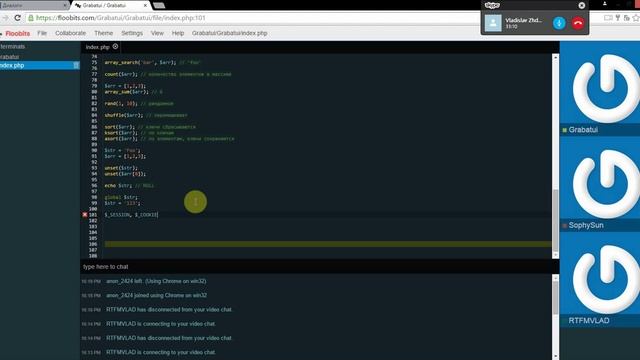The image size is (640, 360).
Task: Select terminals in the sidebar
Action: [13, 47]
